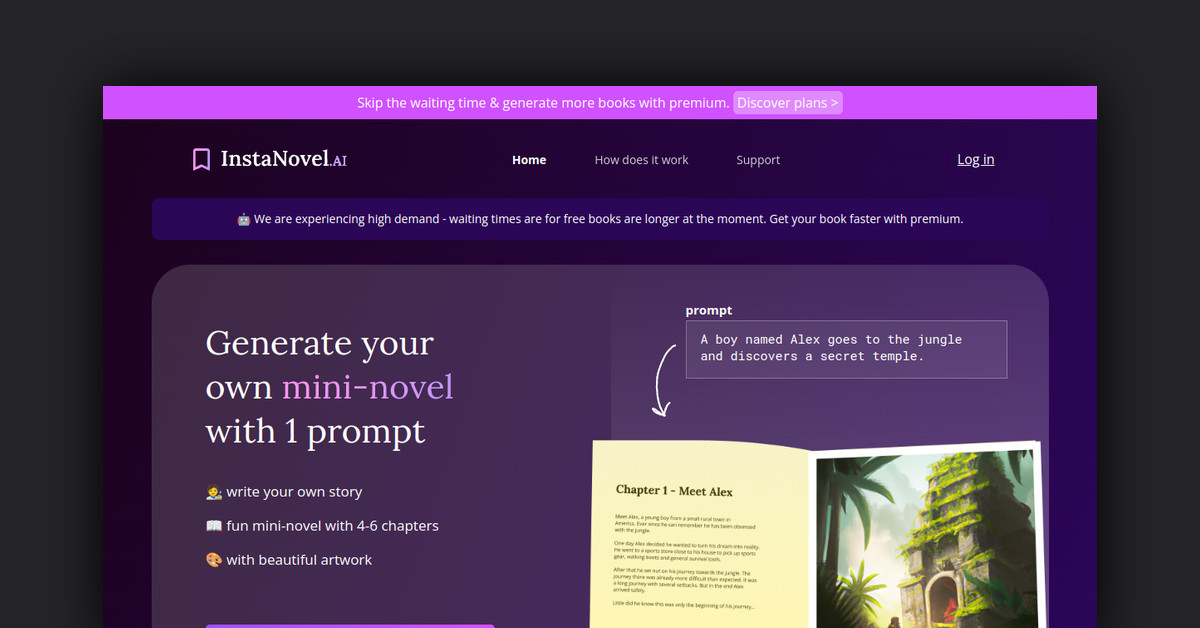Open the Home nav item
The height and width of the screenshot is (628, 1200).
(x=529, y=160)
